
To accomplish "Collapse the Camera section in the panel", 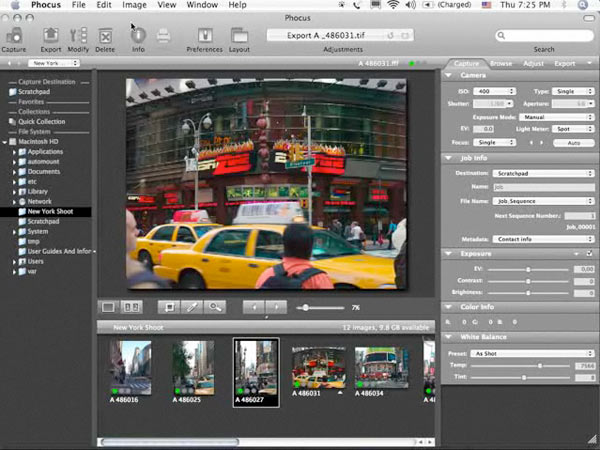I will point(449,75).
